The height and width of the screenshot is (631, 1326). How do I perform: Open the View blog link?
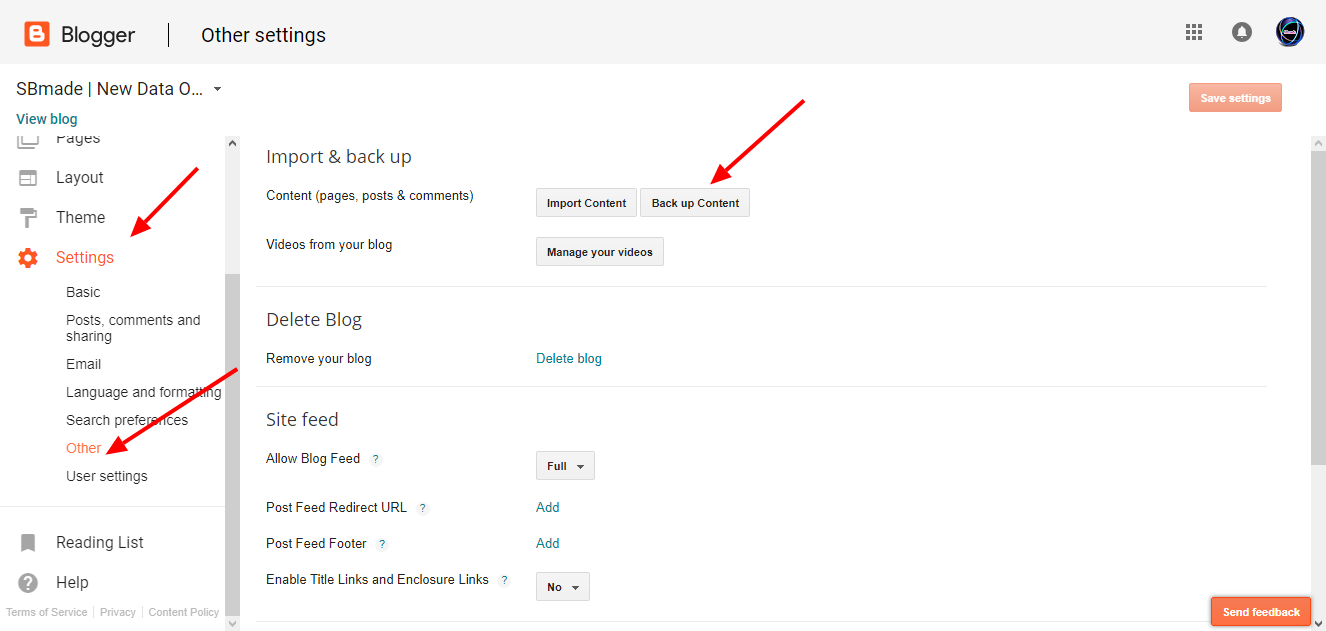click(46, 118)
